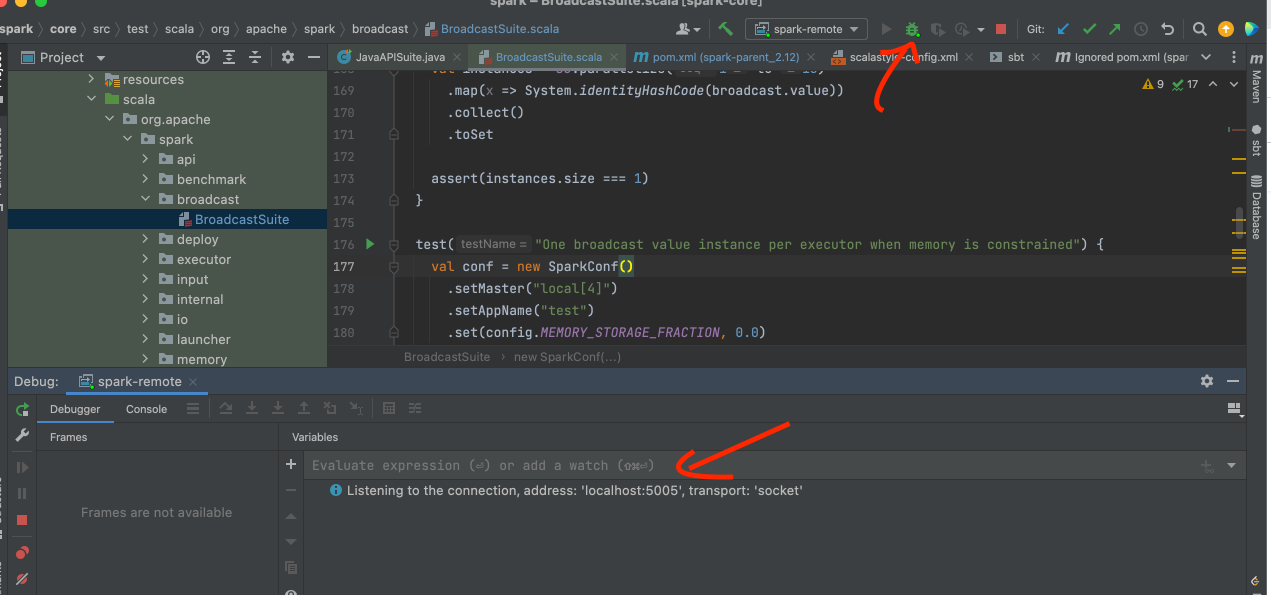This screenshot has height=595, width=1271.
Task: Open the sbt tool window on right
Action: [x=1257, y=140]
